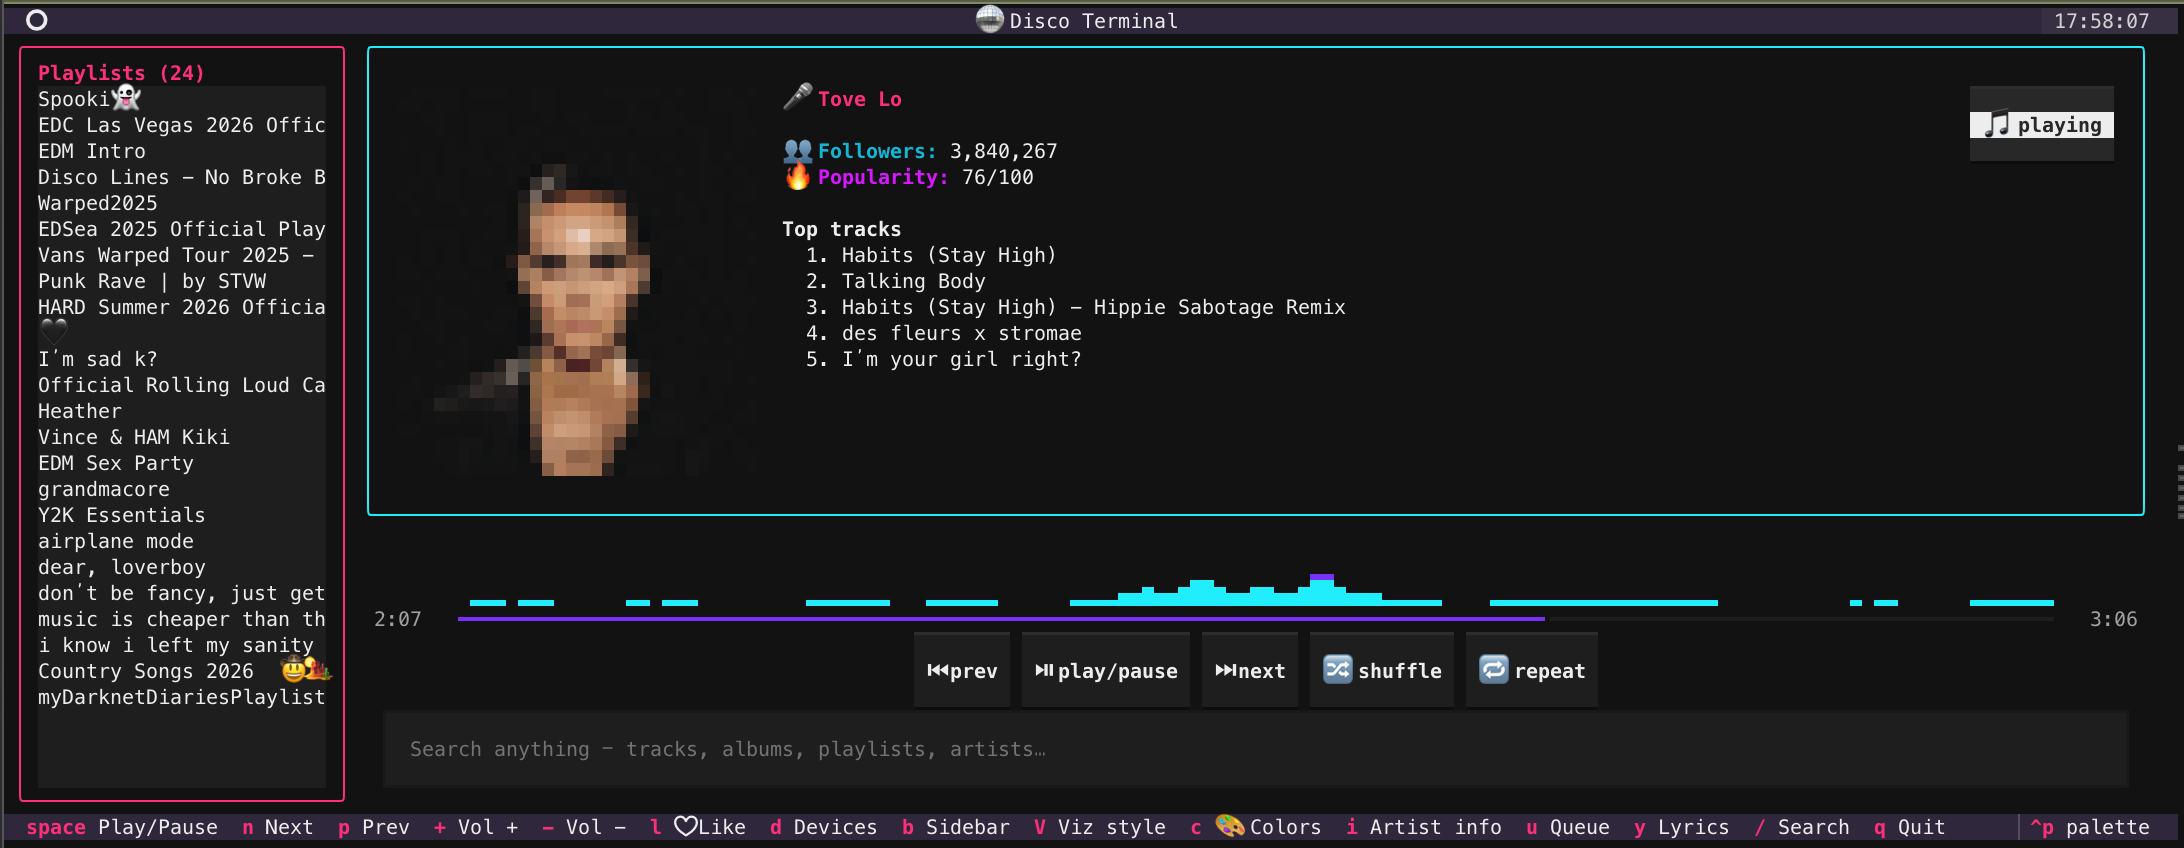
Task: Toggle repeat mode
Action: click(1532, 671)
